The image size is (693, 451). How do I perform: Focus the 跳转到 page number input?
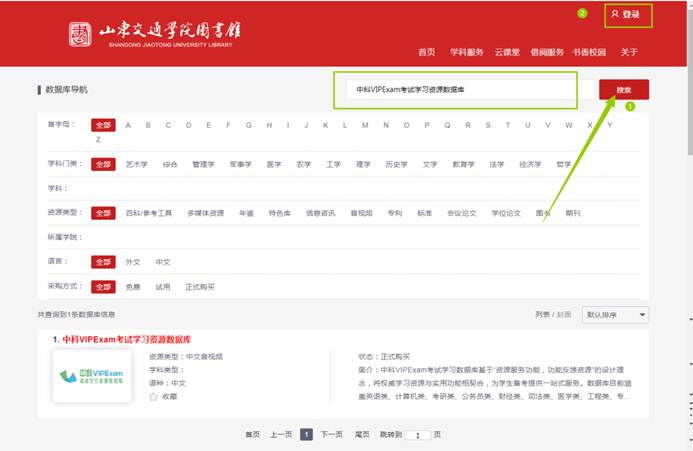[x=418, y=435]
